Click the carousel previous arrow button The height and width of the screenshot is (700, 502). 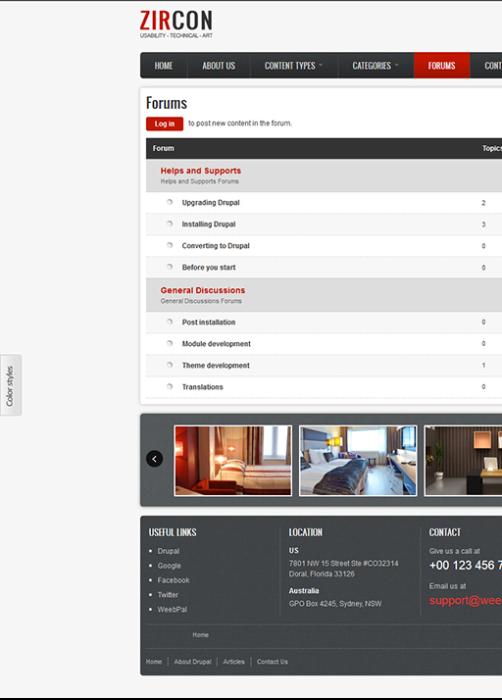(x=155, y=459)
